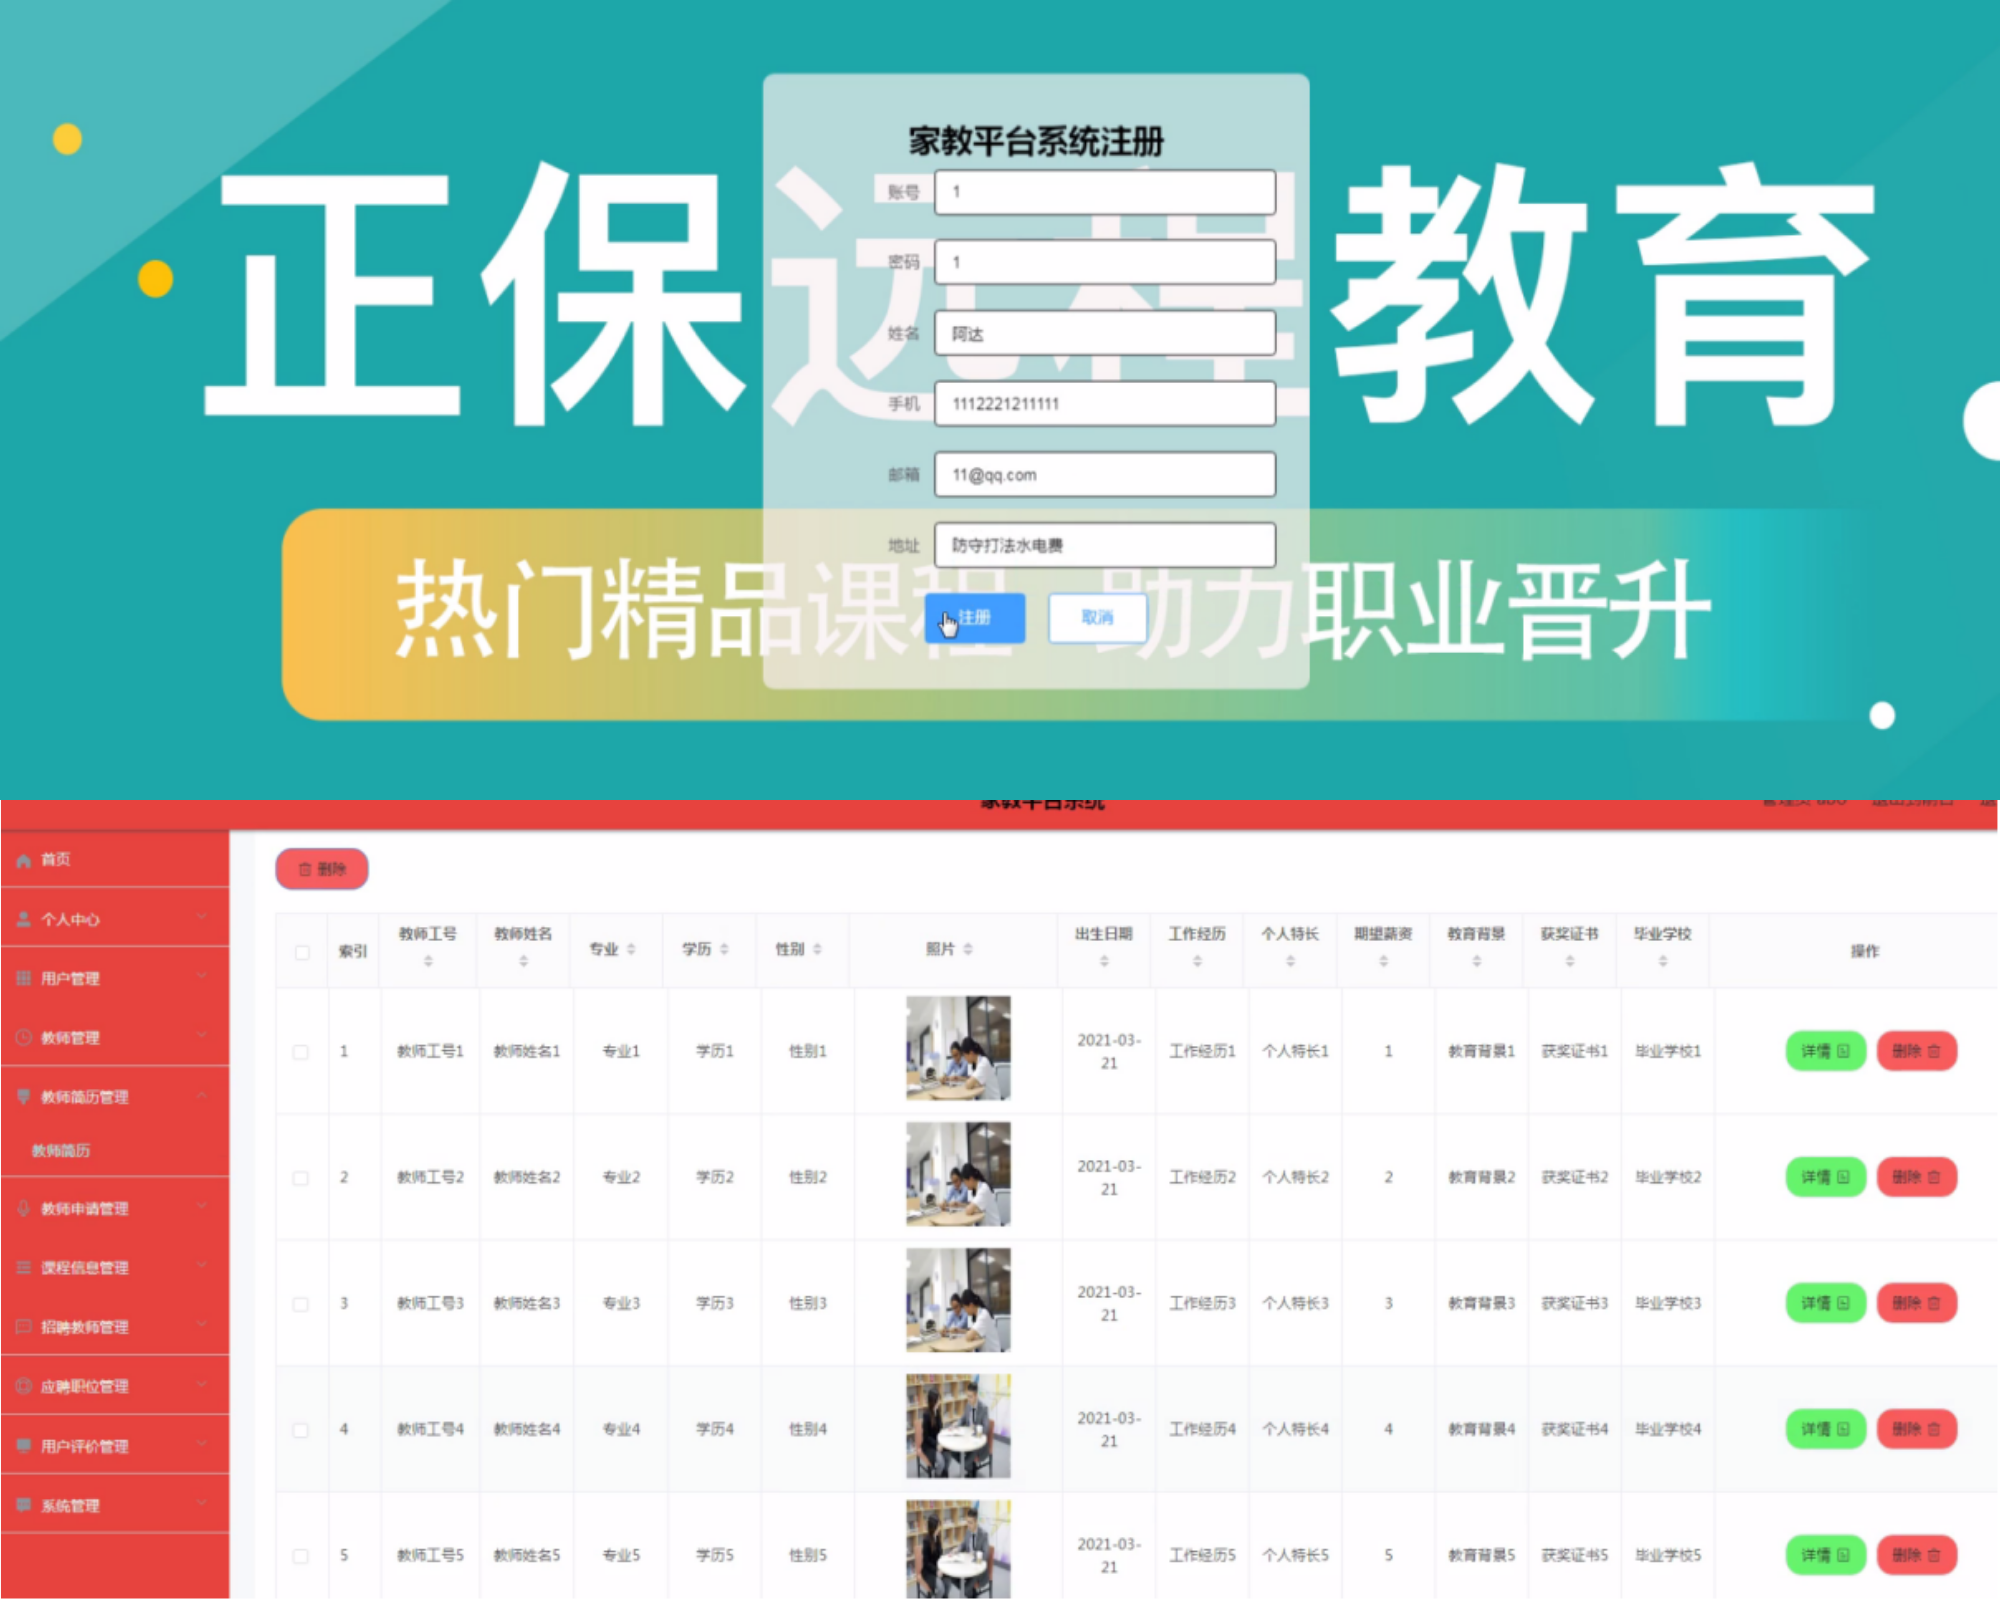This screenshot has width=2000, height=1600.
Task: Expand the 应聘职位管理 sidebar chevron
Action: (202, 1385)
